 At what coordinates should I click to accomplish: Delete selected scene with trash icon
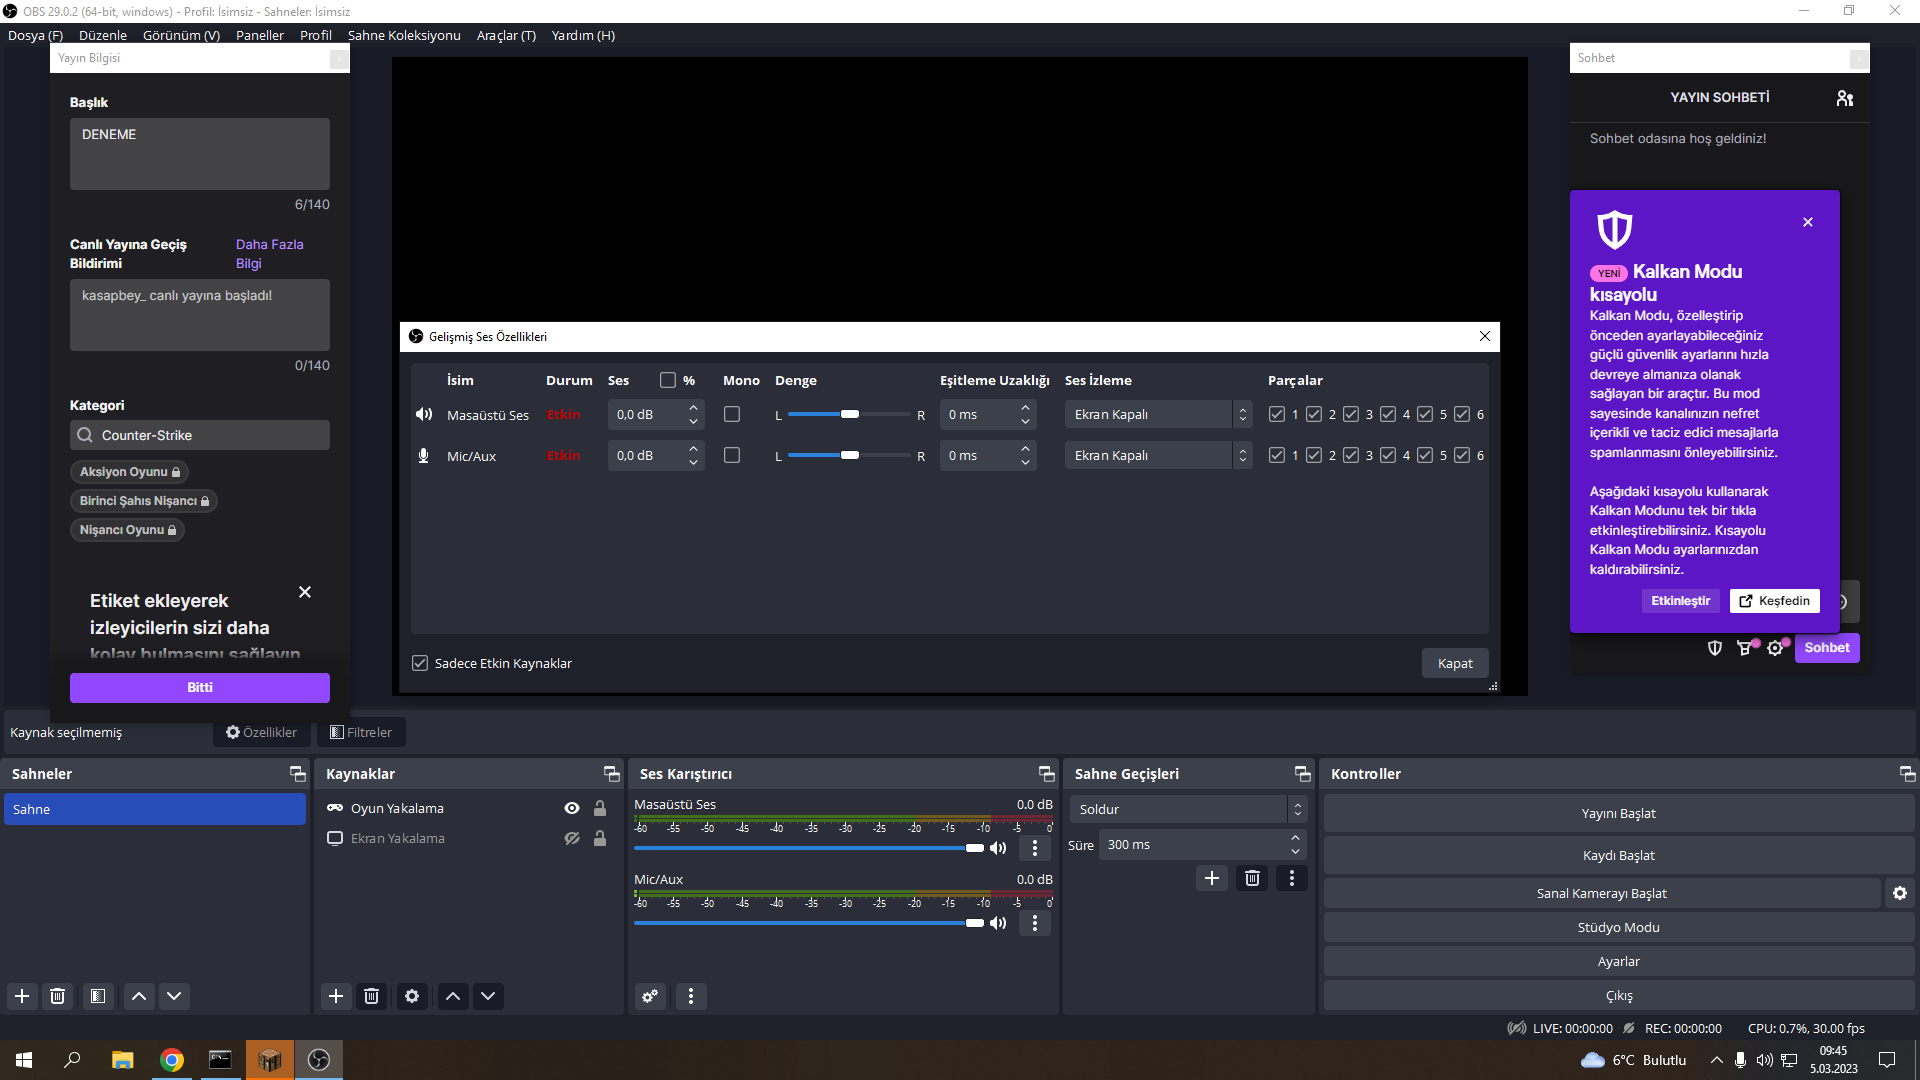point(58,996)
